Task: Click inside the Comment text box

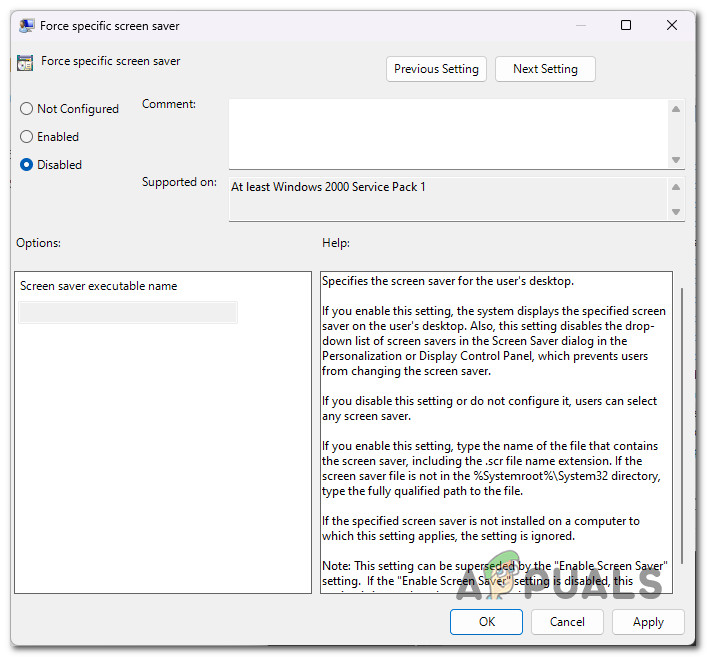Action: (x=448, y=134)
